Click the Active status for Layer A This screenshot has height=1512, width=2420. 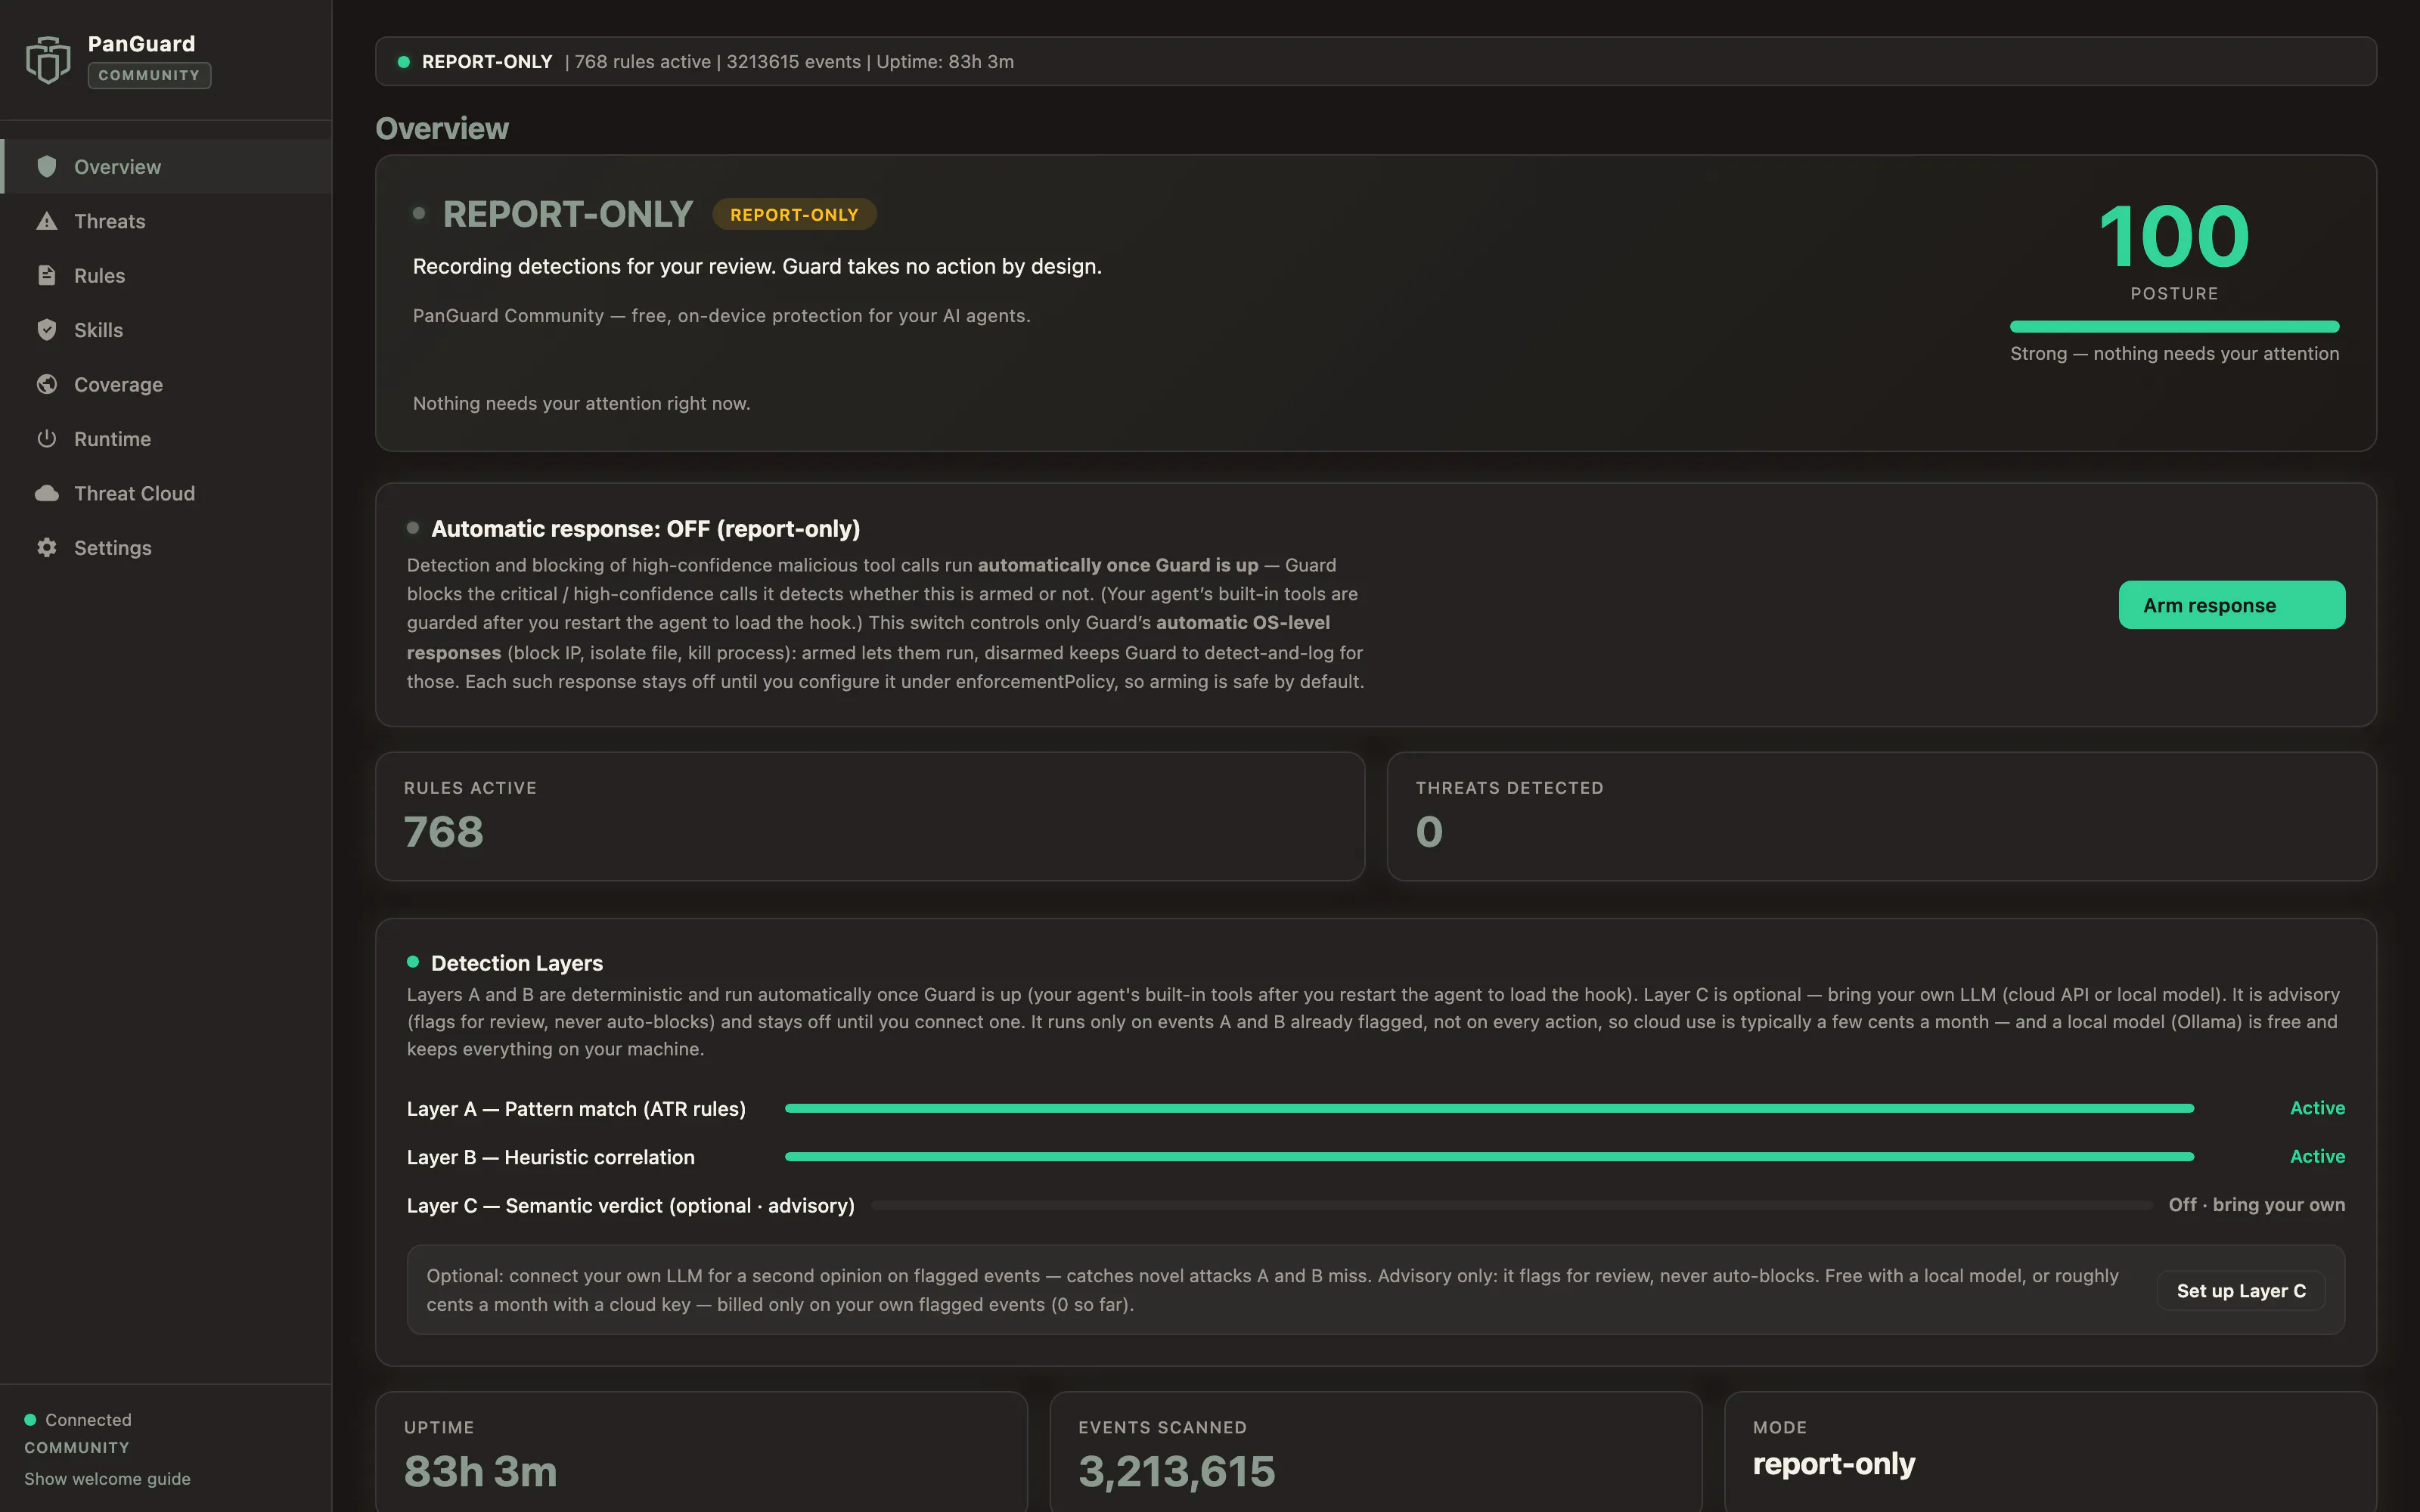pyautogui.click(x=2317, y=1108)
